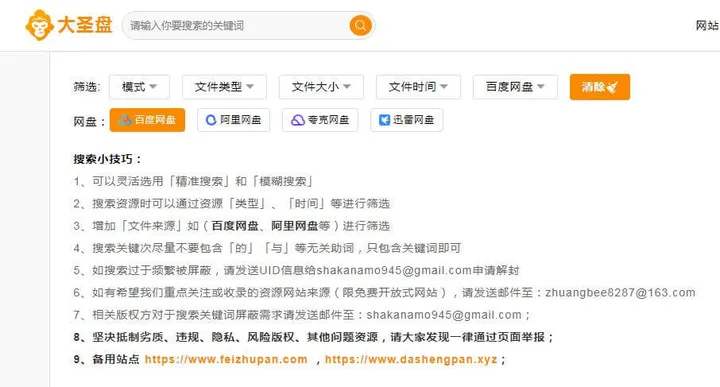Click the orange search magnifier button
The width and height of the screenshot is (720, 387).
click(360, 25)
